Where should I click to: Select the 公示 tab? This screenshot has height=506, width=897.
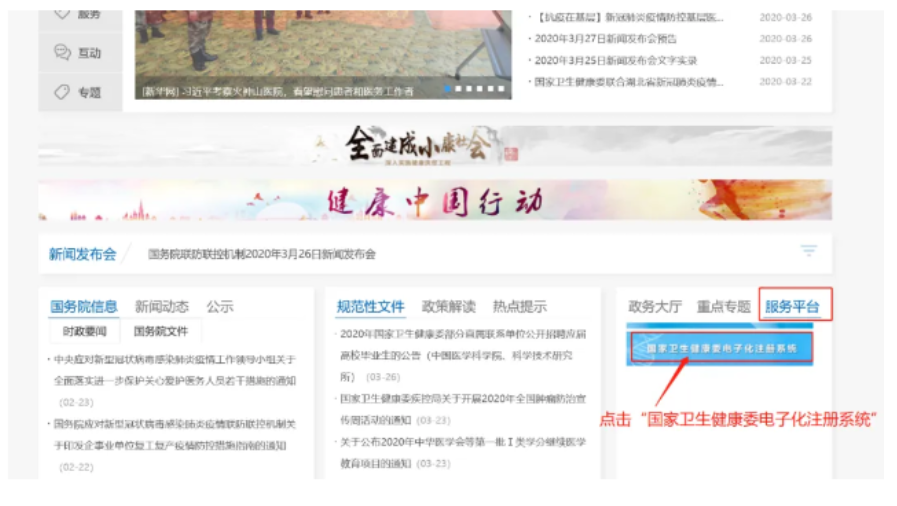(220, 307)
